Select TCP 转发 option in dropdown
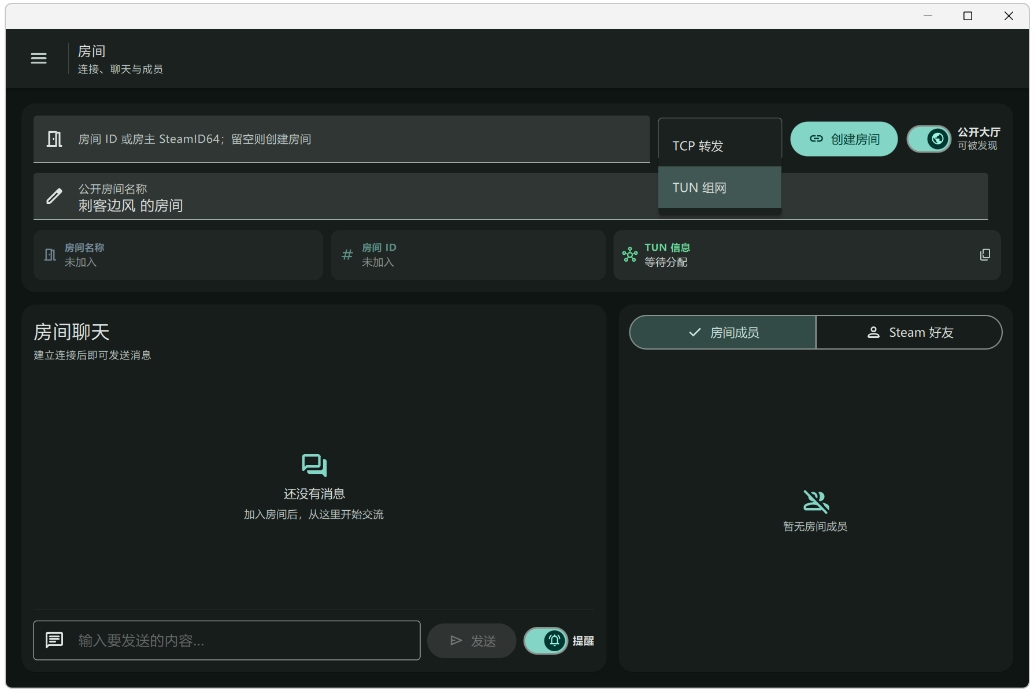Viewport: 1035px width, 695px height. pyautogui.click(x=719, y=146)
